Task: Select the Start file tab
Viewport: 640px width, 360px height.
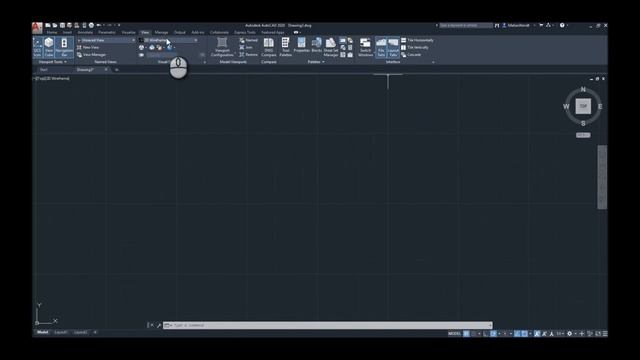Action: coord(44,70)
